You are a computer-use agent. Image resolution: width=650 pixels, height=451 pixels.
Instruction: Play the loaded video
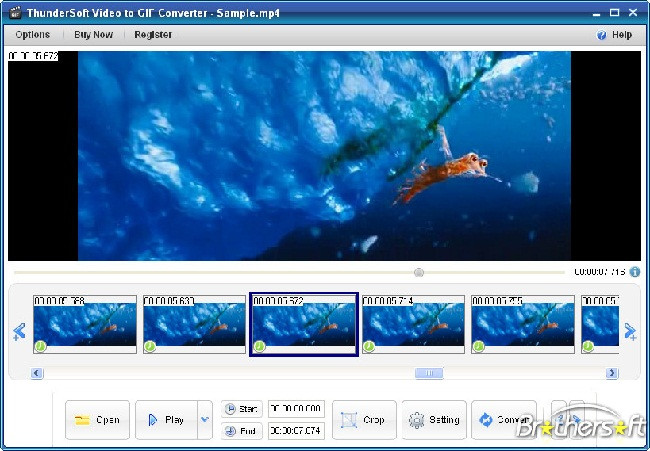pyautogui.click(x=166, y=420)
